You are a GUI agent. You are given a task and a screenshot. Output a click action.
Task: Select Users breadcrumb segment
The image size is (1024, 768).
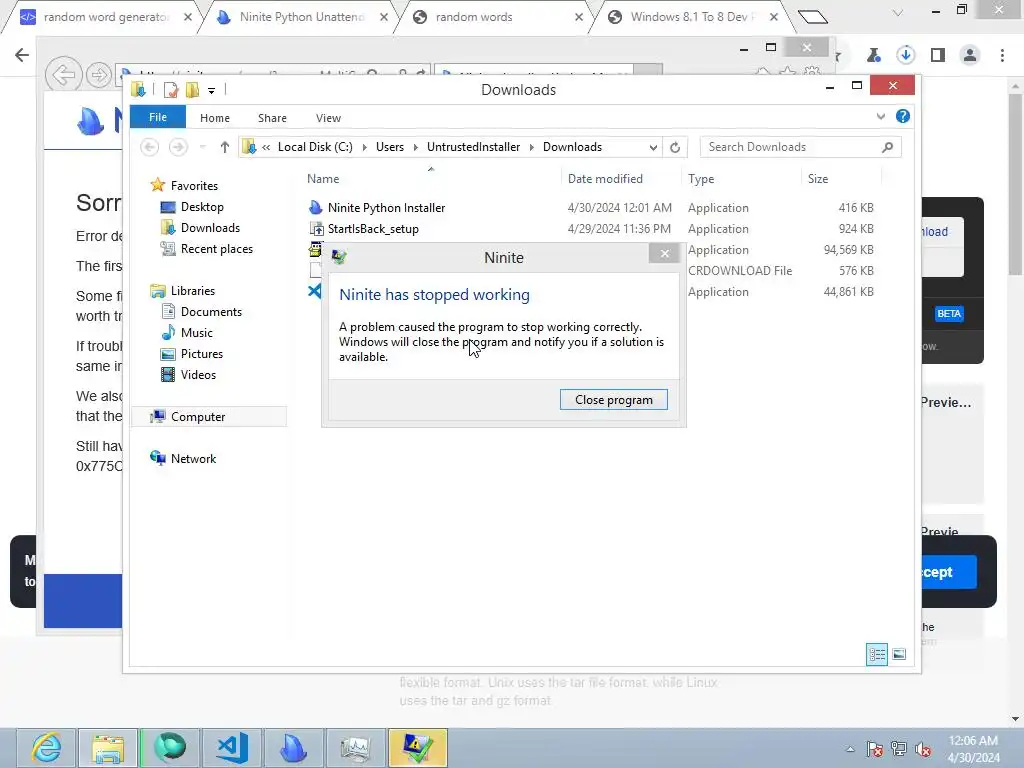(390, 147)
